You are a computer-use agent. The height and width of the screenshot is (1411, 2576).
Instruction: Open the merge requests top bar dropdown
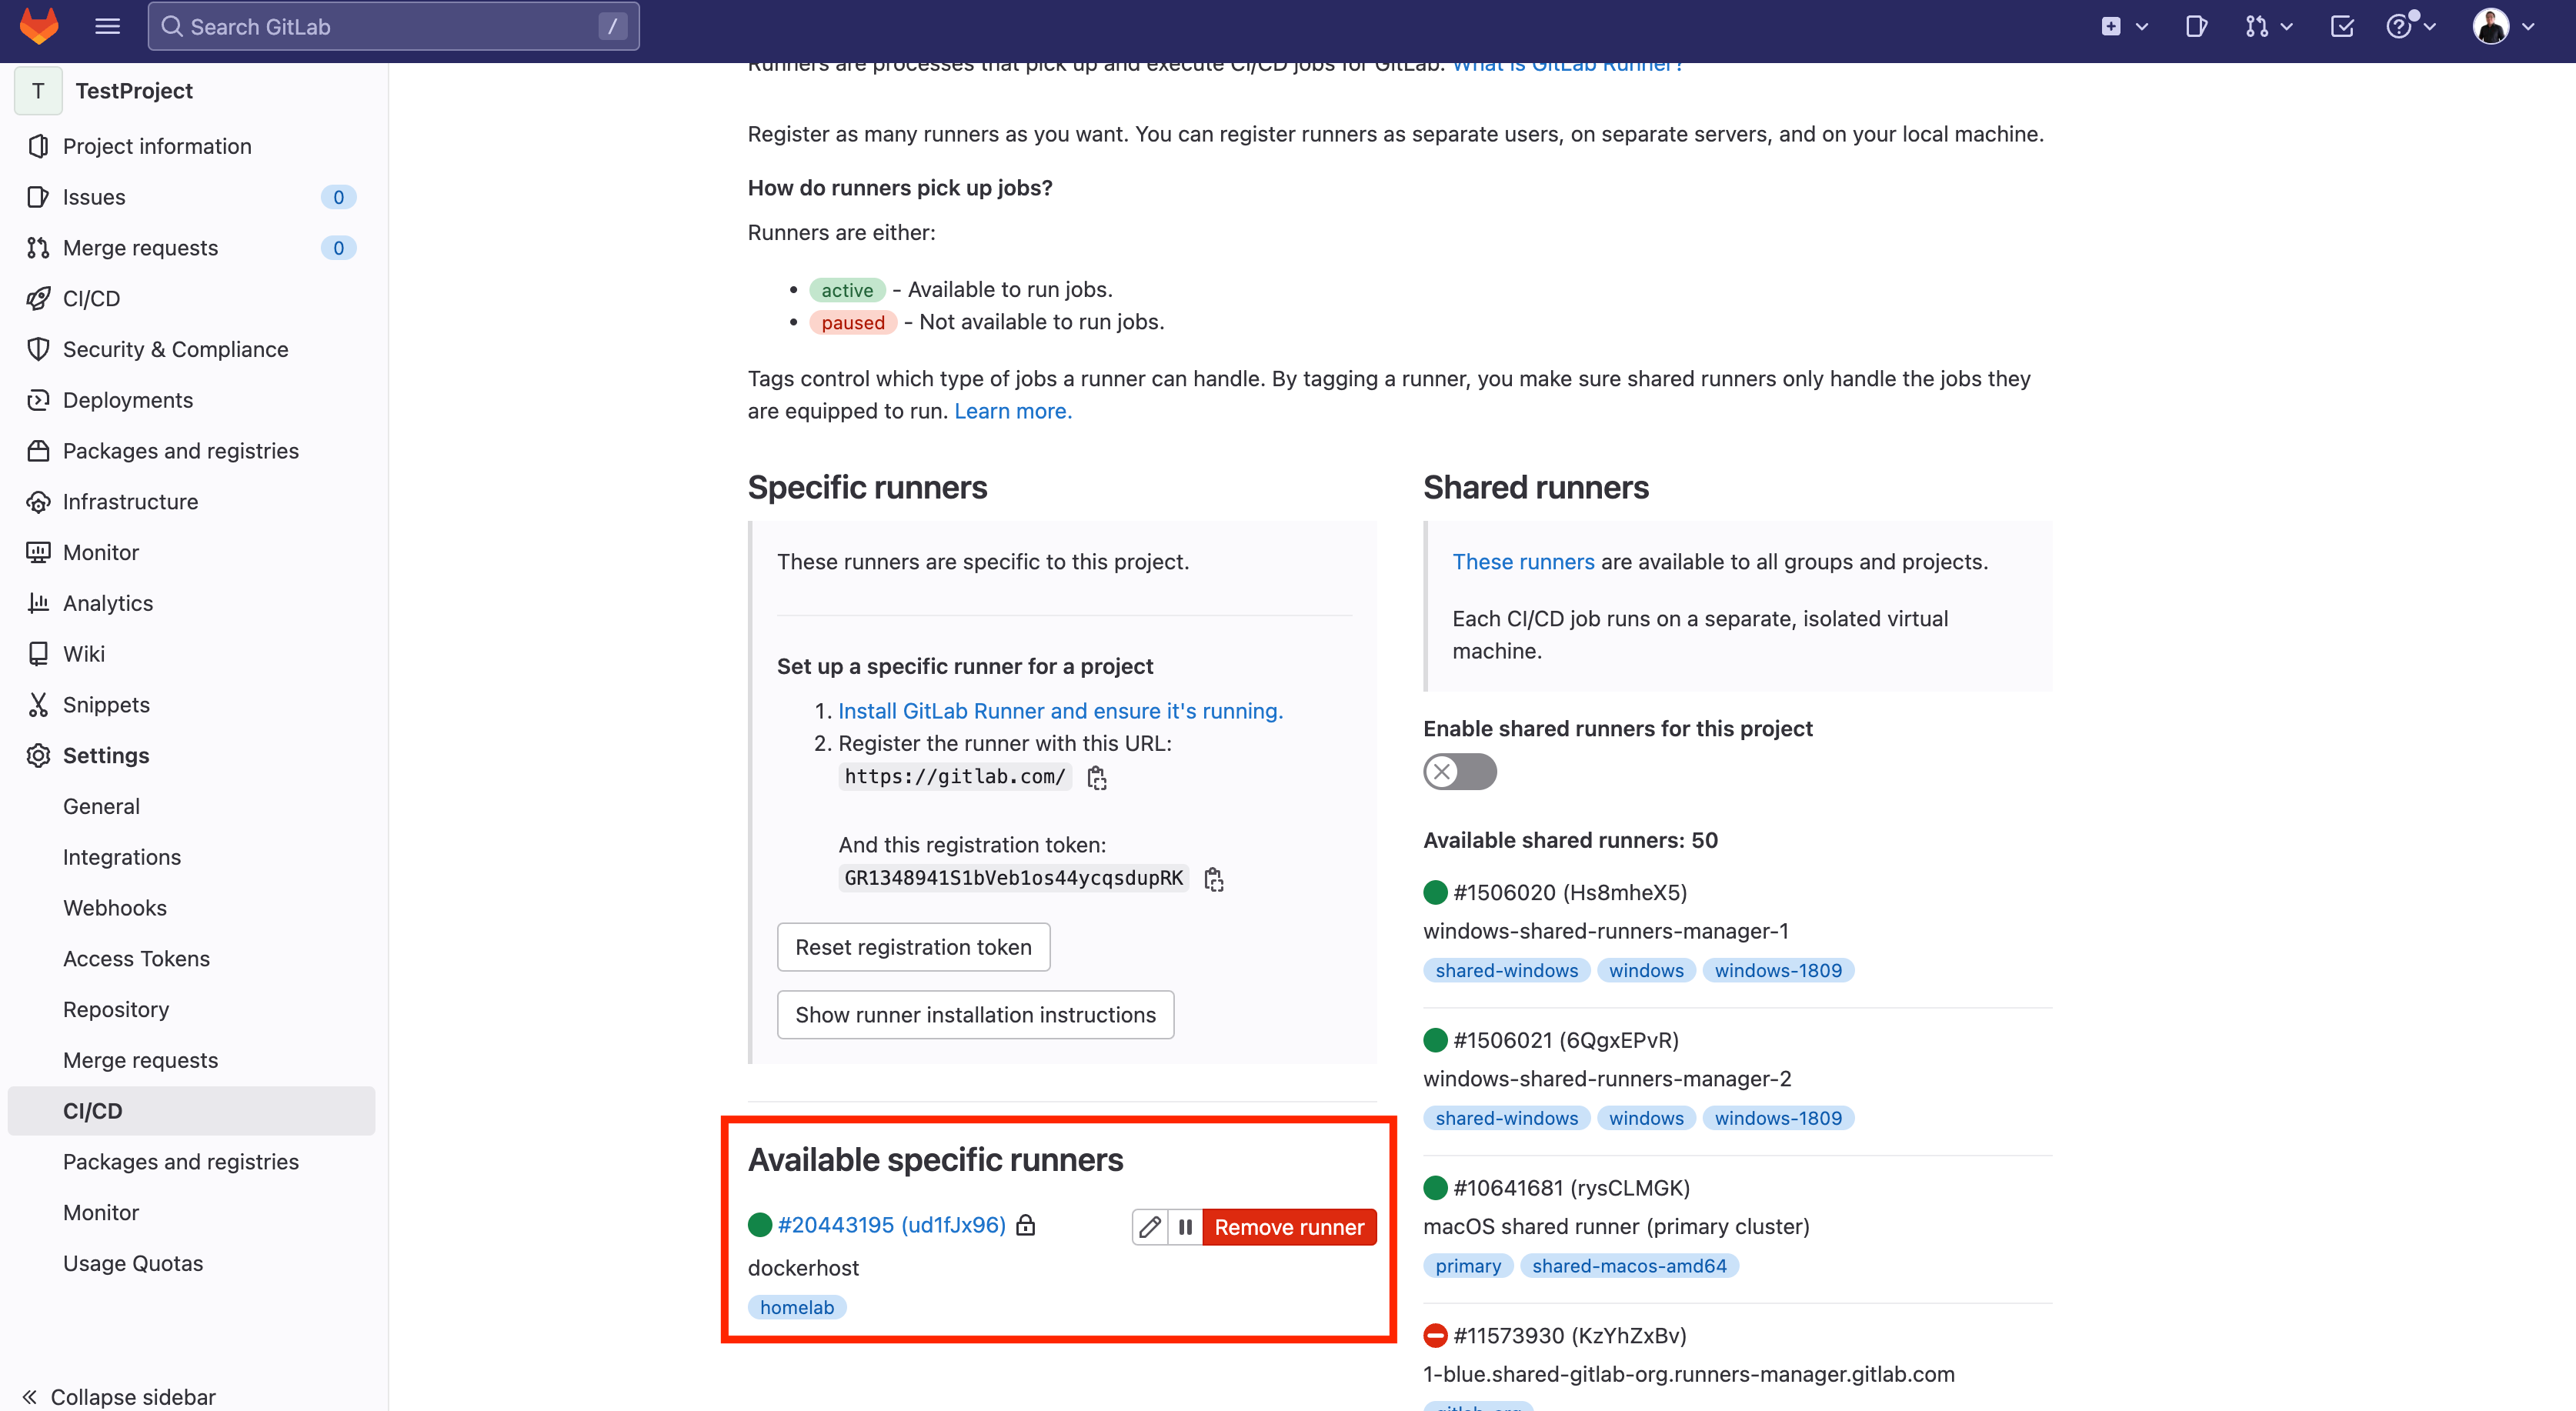[x=2267, y=26]
